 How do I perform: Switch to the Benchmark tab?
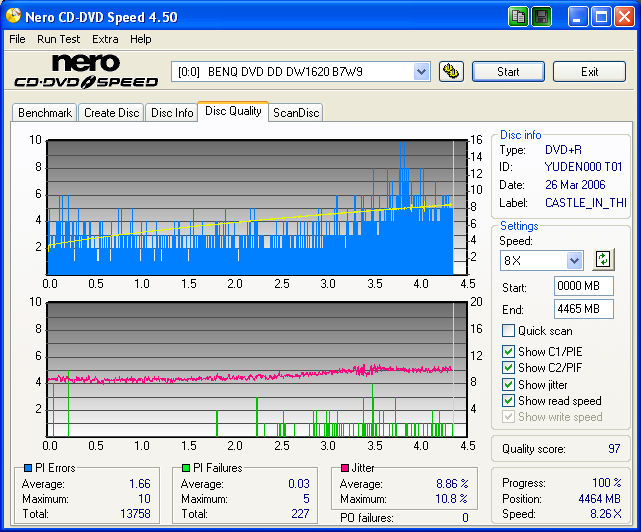tap(45, 113)
